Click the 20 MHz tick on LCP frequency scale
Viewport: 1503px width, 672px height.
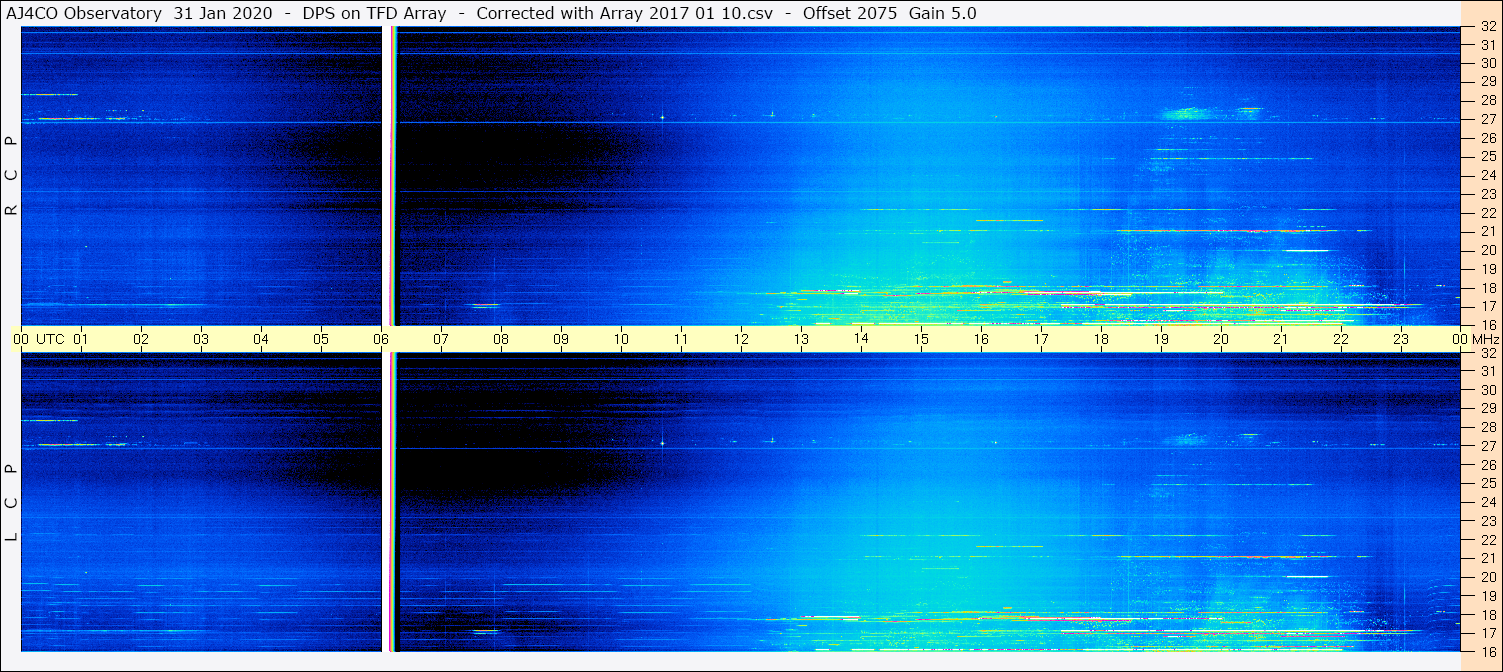click(x=1488, y=577)
